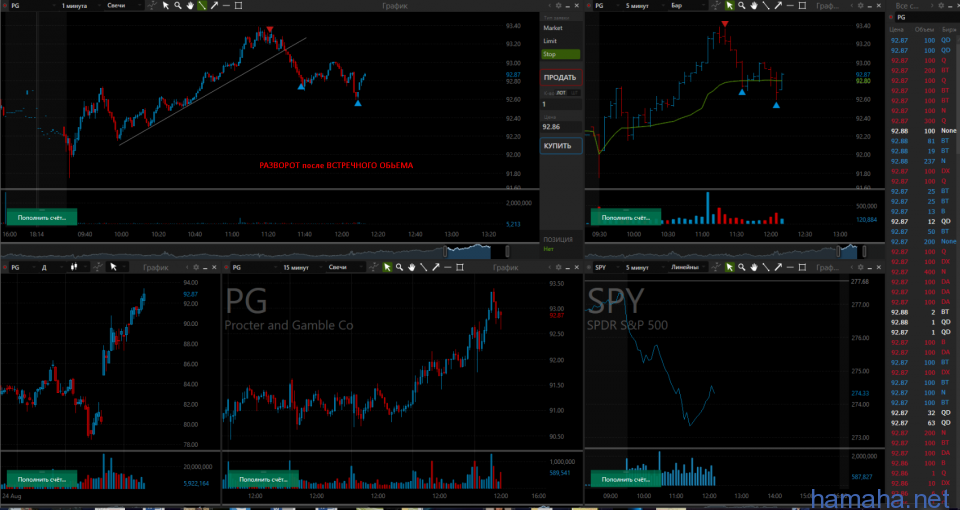Open 'Д' timeframe dropdown in daily chart
The image size is (960, 510).
tap(51, 267)
